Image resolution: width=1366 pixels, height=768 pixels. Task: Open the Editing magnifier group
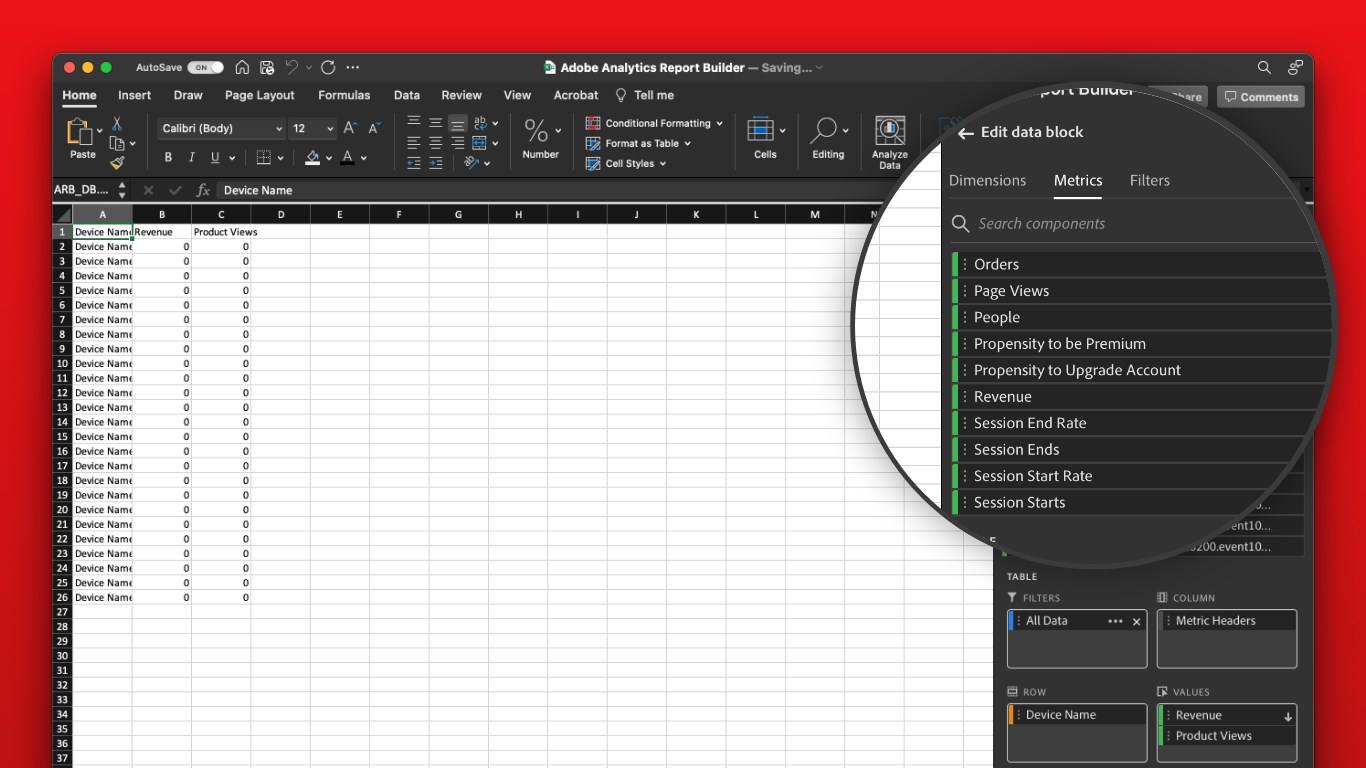coord(824,131)
